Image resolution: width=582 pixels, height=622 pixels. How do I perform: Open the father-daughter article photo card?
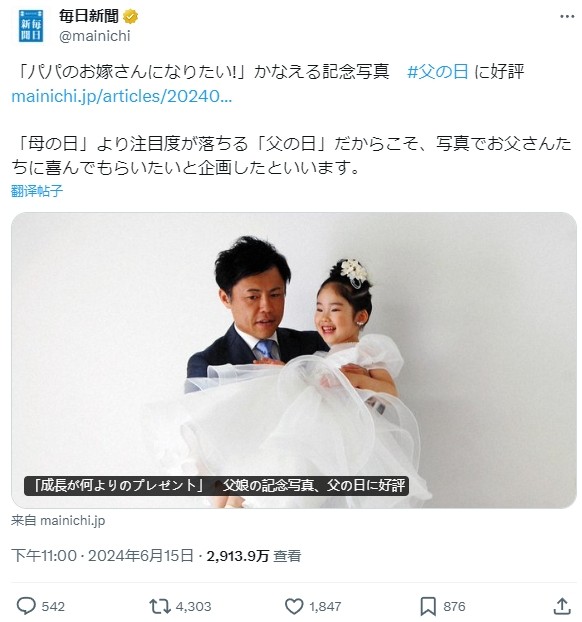point(294,360)
